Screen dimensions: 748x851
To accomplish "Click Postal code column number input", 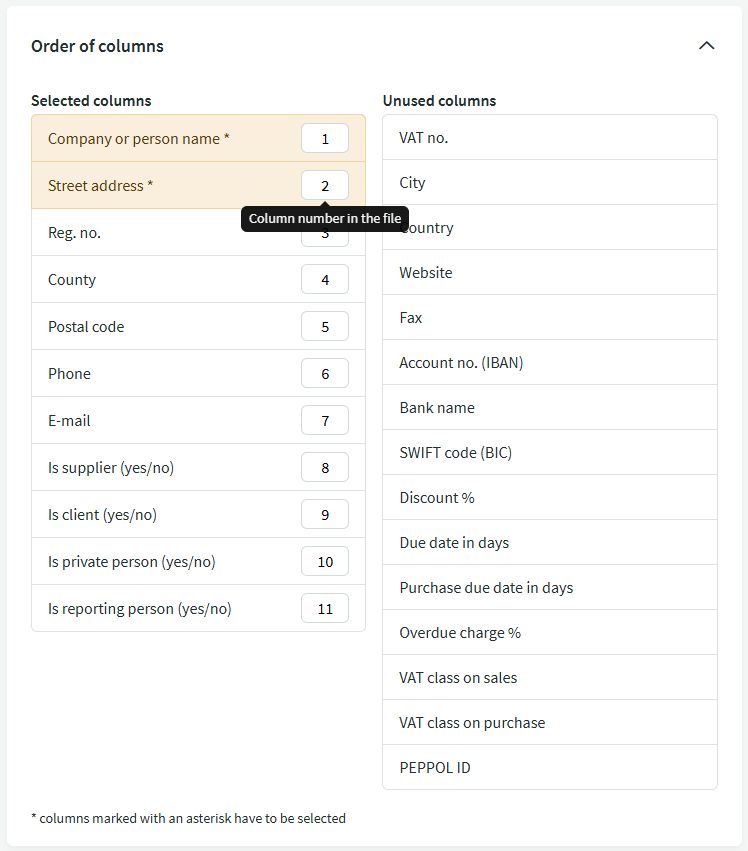I will (325, 327).
